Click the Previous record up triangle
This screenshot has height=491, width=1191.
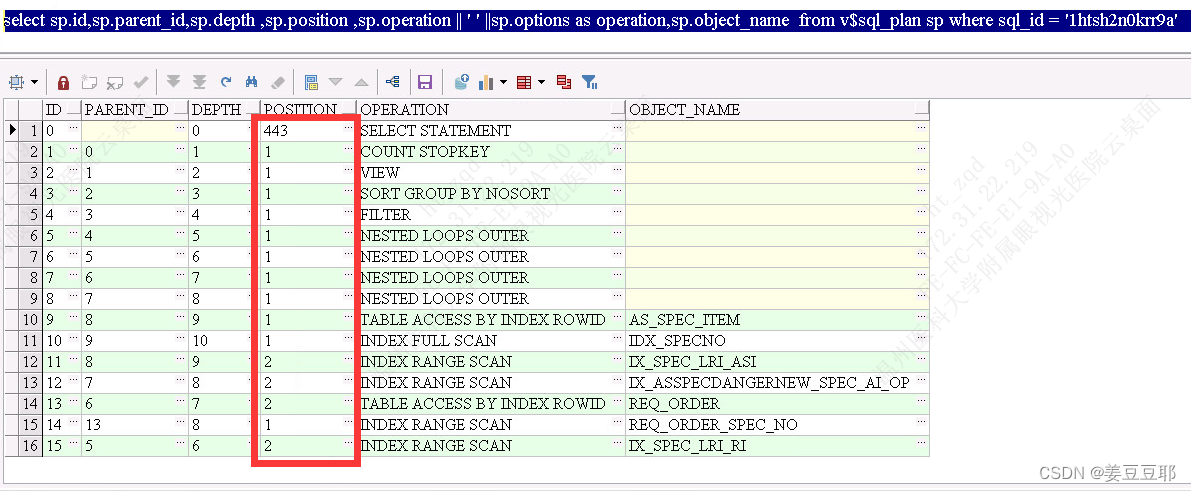pos(362,82)
